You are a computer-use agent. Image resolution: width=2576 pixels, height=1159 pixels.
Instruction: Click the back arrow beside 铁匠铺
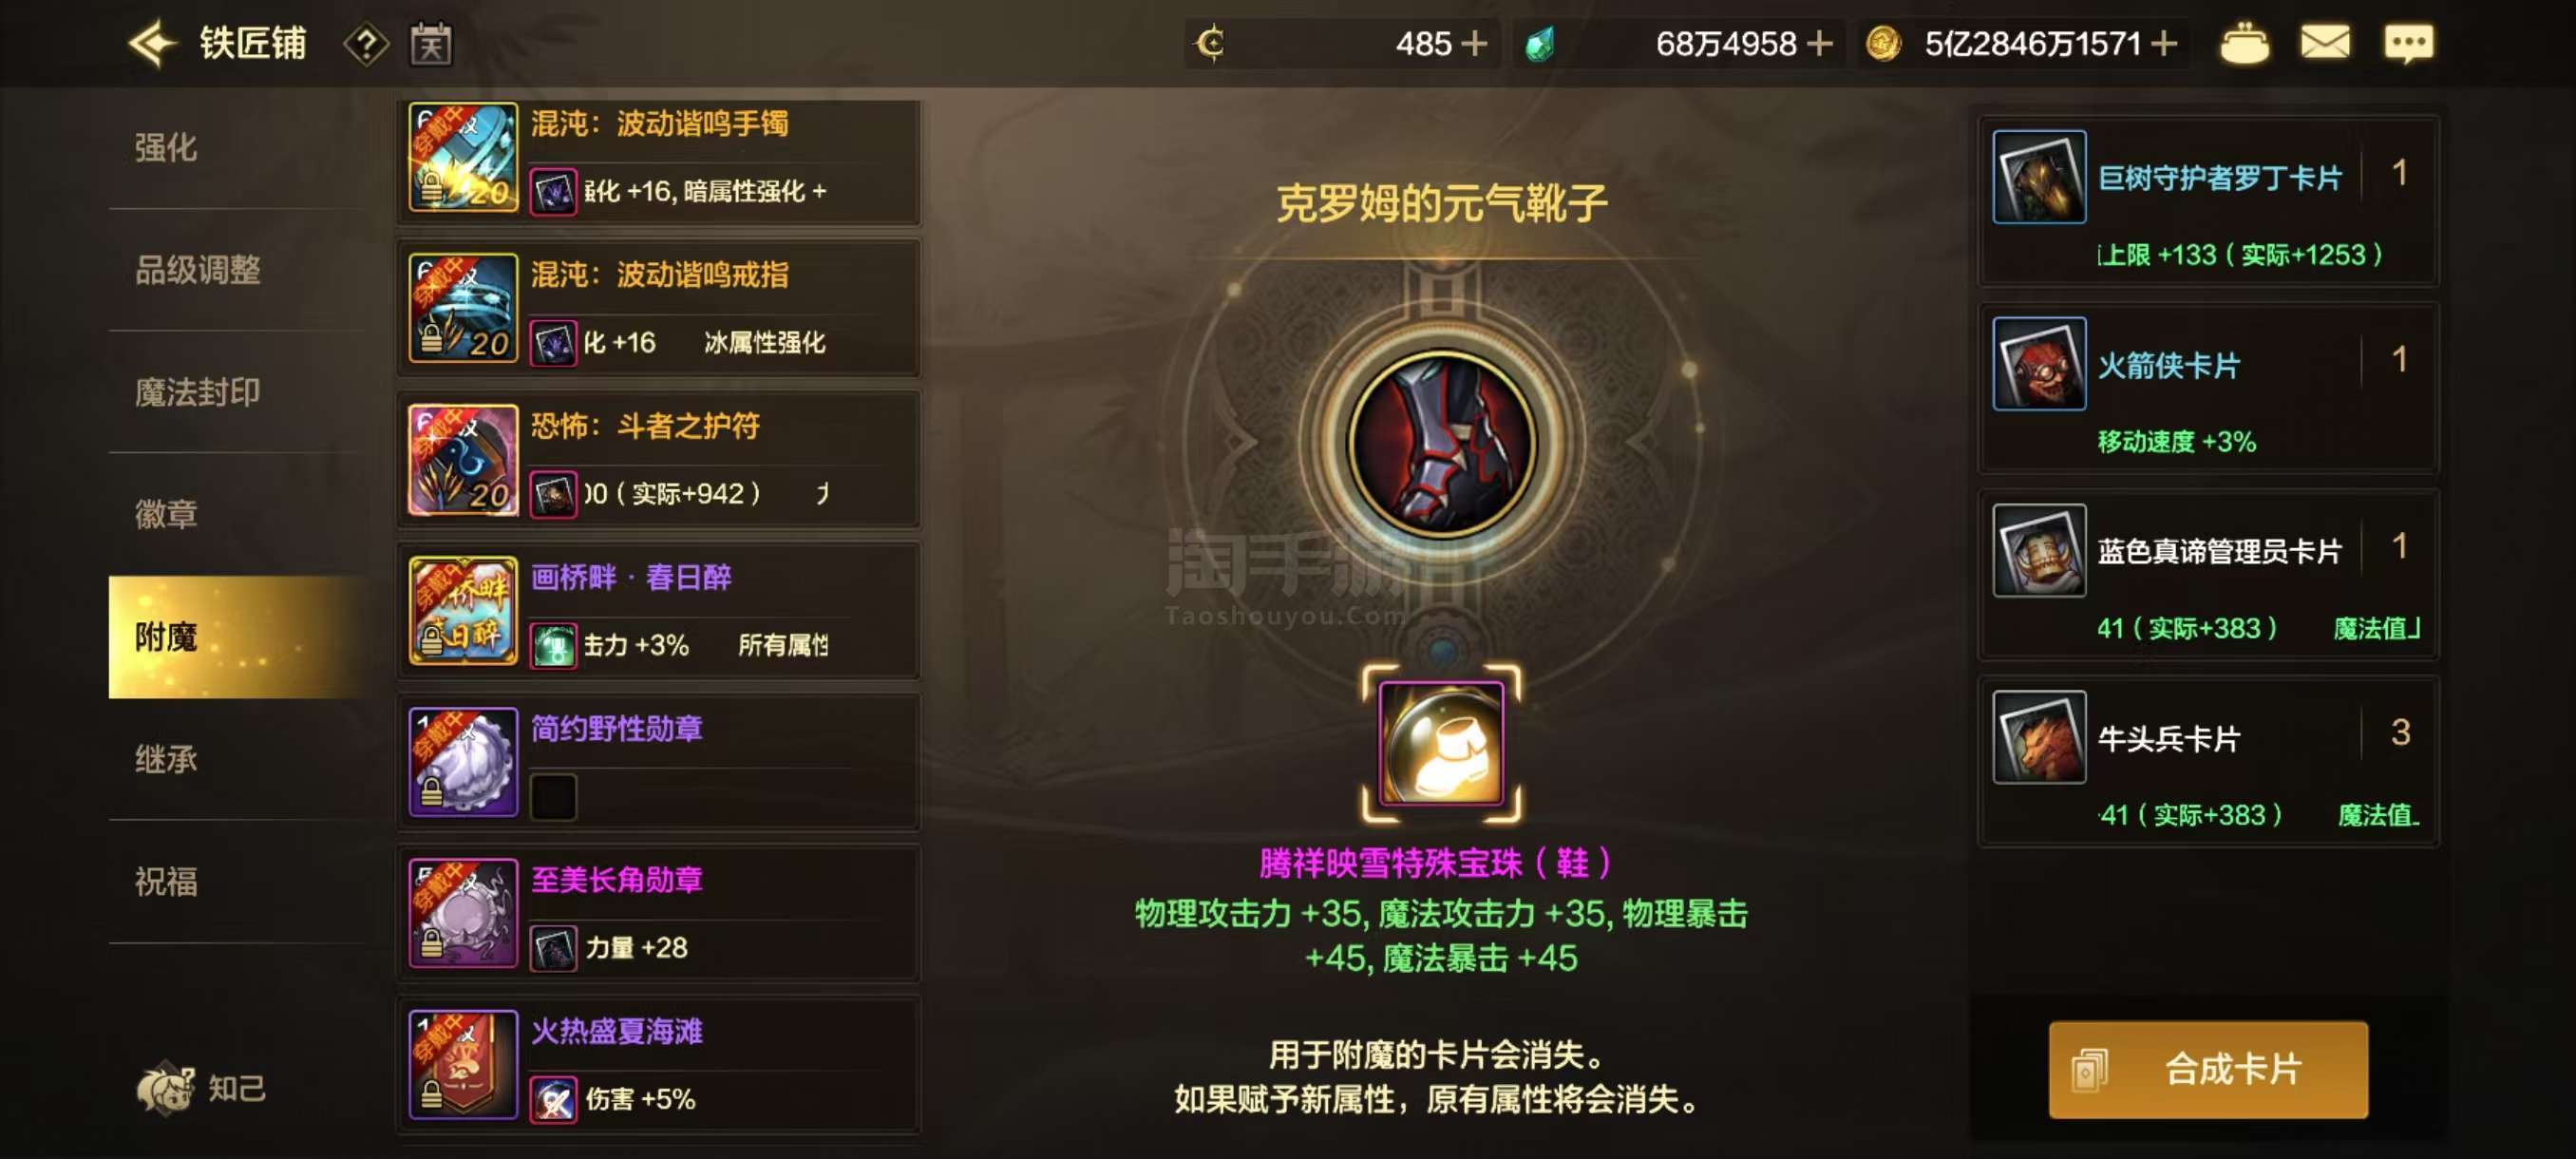[153, 43]
